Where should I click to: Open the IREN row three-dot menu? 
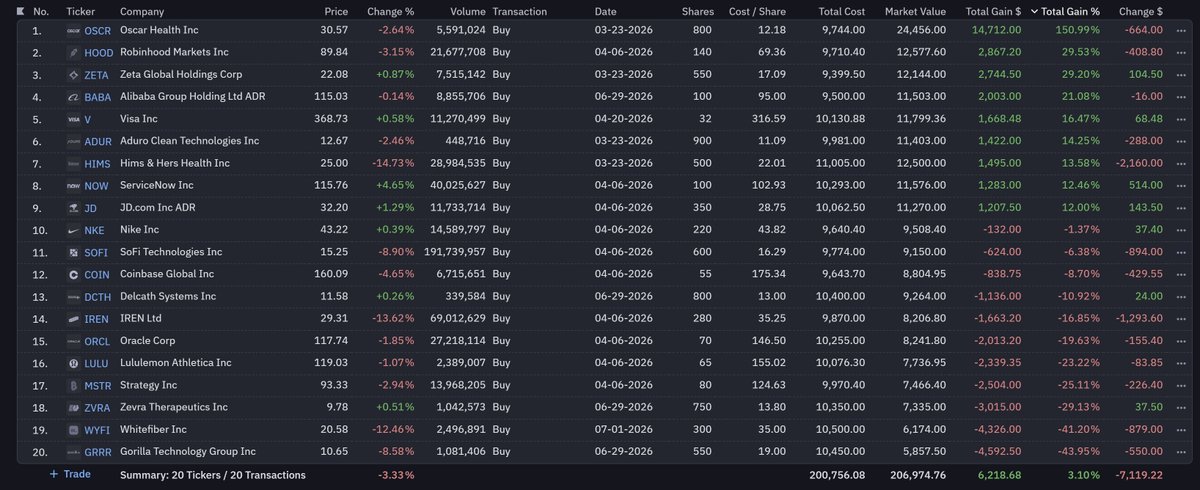coord(1183,319)
